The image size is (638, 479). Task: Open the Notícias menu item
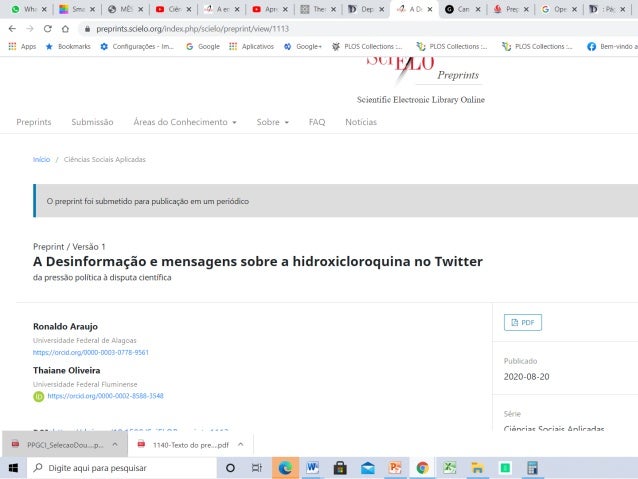(361, 122)
